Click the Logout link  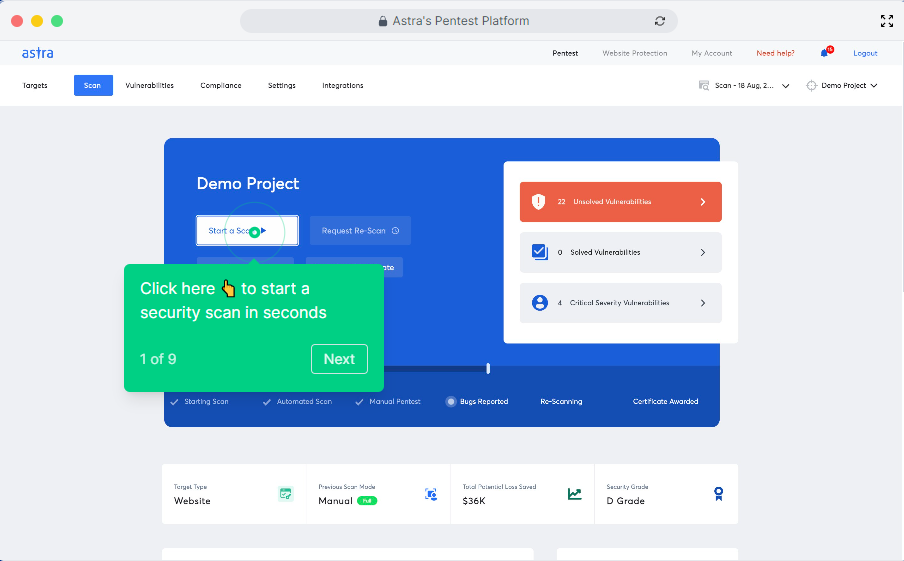865,53
